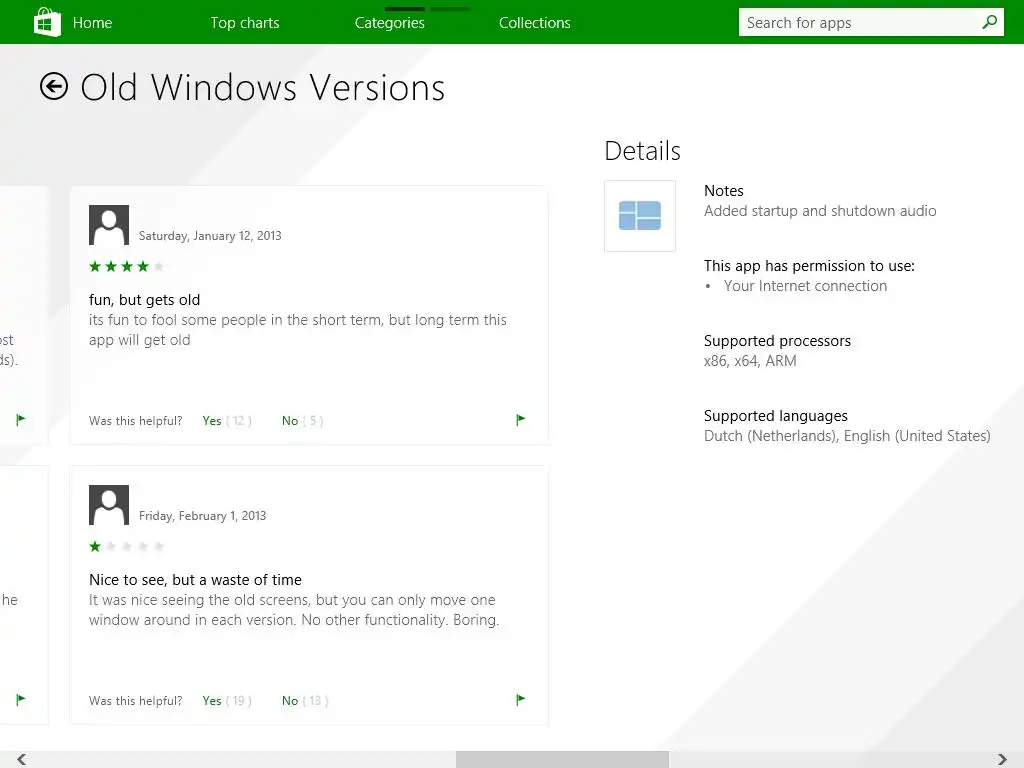The width and height of the screenshot is (1024, 768).
Task: Click the flag on the upper cut-off review card
Action: point(21,419)
